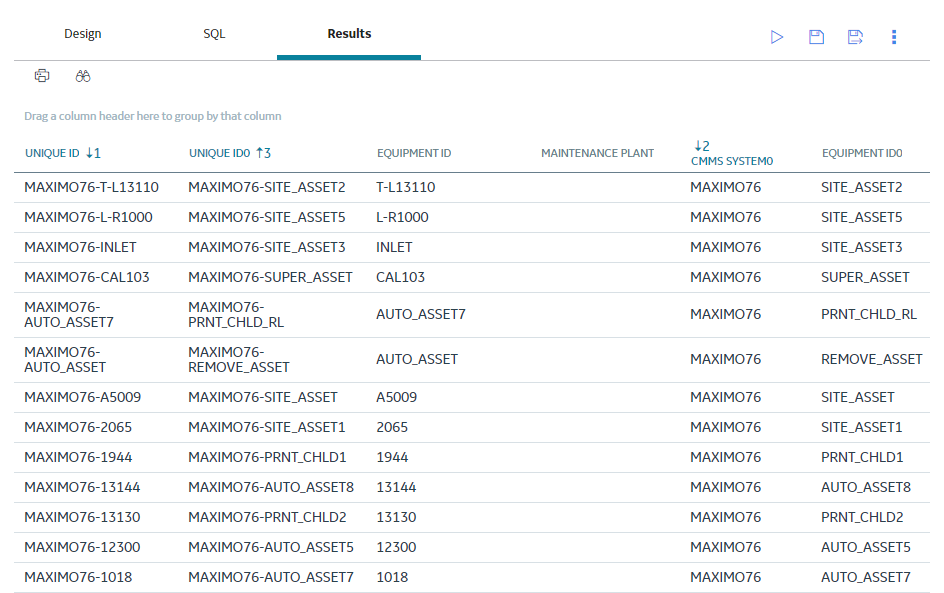Click the group-by column drop area

[x=153, y=116]
